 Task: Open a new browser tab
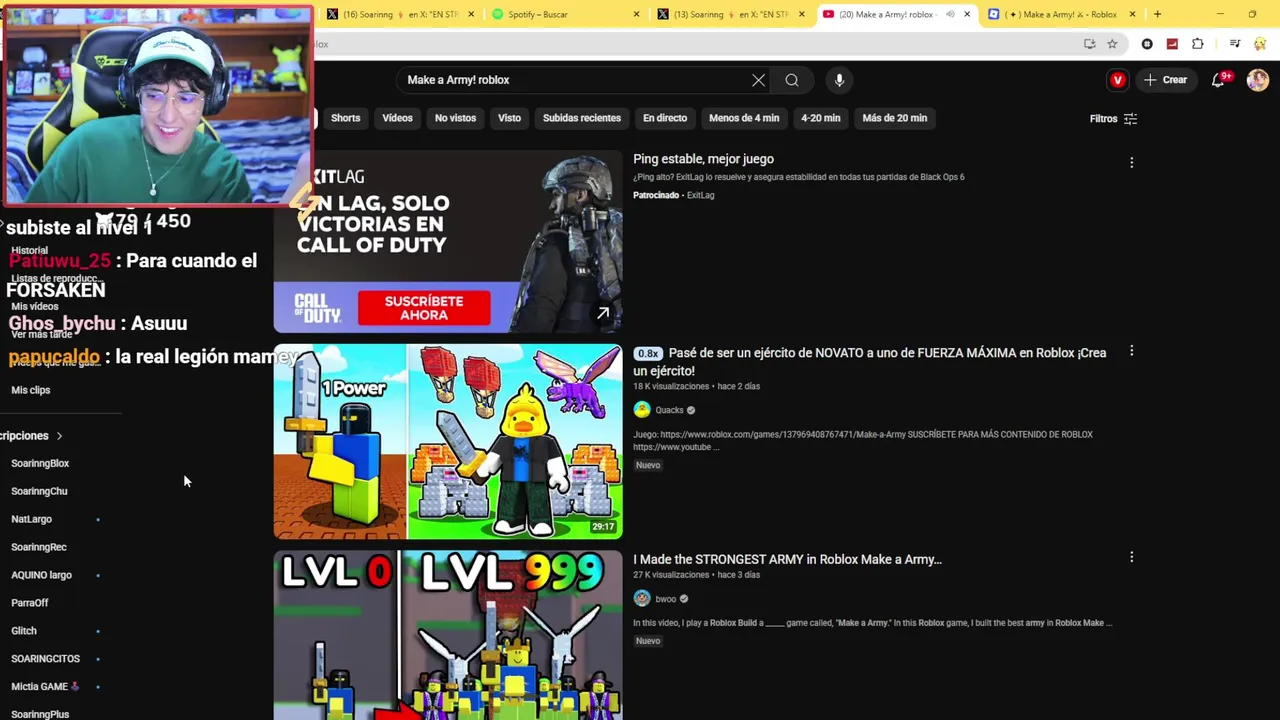1157,14
